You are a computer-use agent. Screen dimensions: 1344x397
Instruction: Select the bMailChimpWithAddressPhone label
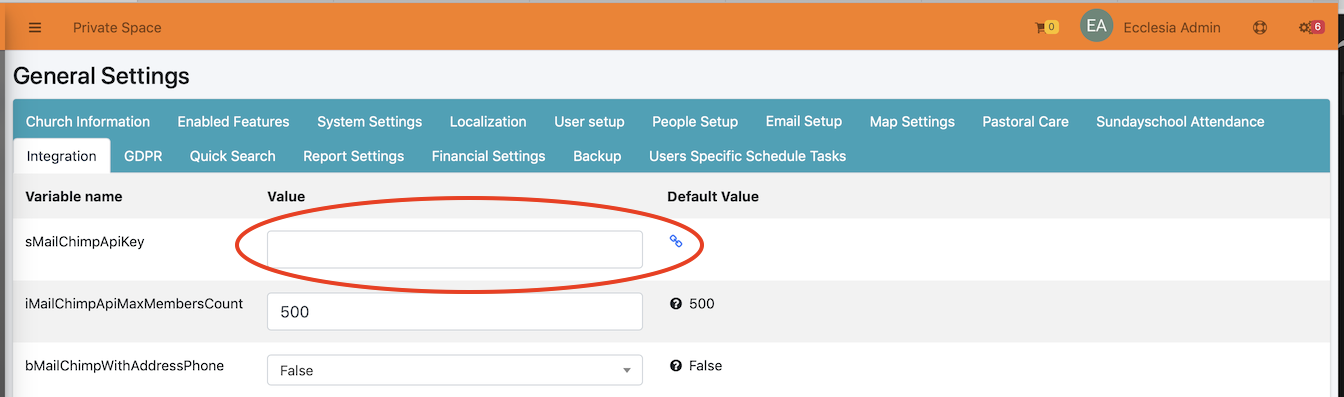point(124,365)
